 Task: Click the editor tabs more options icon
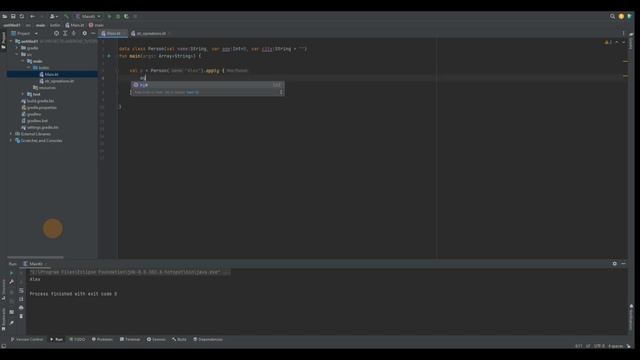[623, 33]
